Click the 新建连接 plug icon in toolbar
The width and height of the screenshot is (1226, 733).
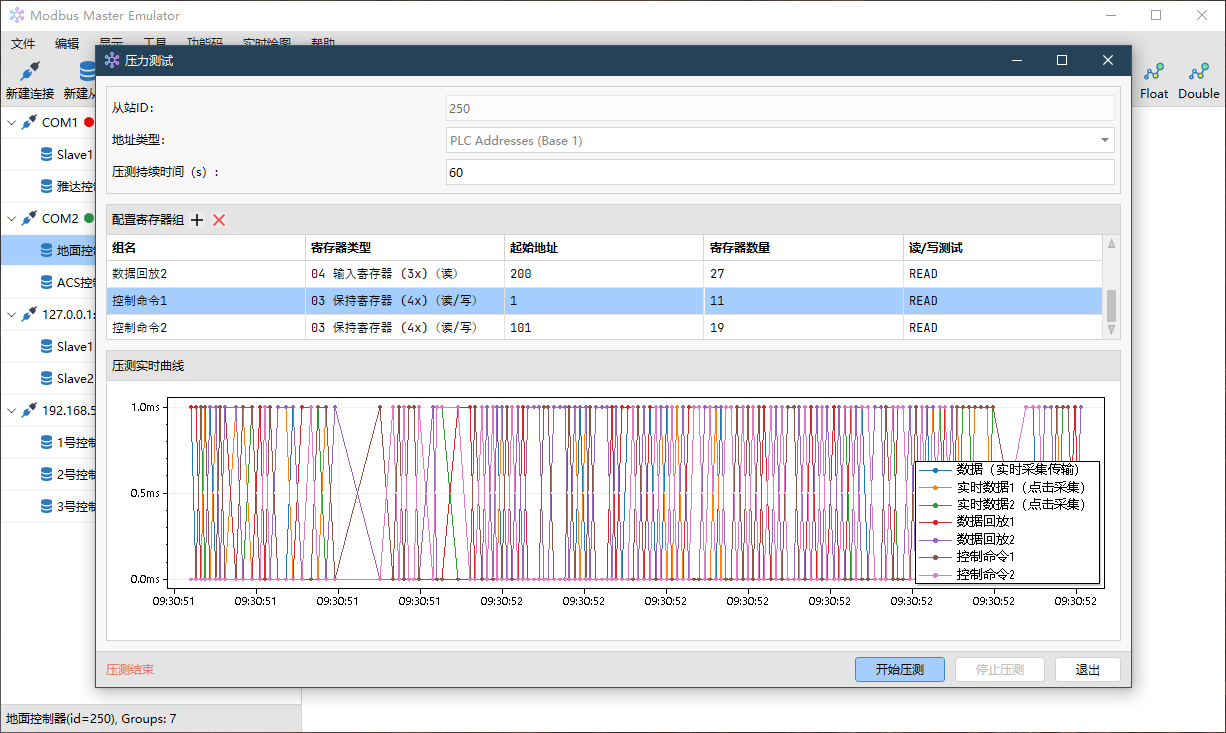click(x=29, y=72)
